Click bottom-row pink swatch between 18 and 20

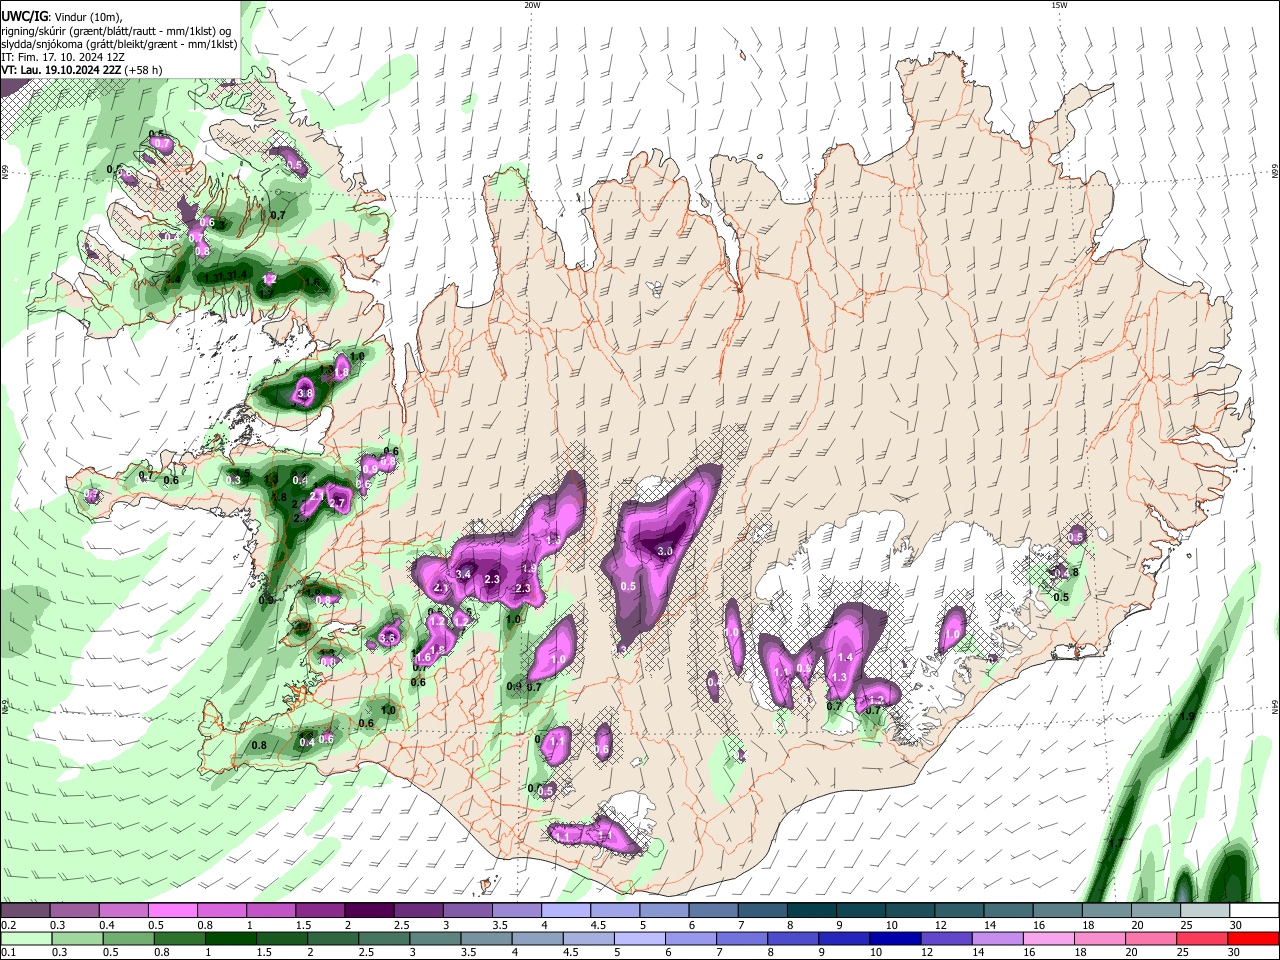pyautogui.click(x=1100, y=938)
